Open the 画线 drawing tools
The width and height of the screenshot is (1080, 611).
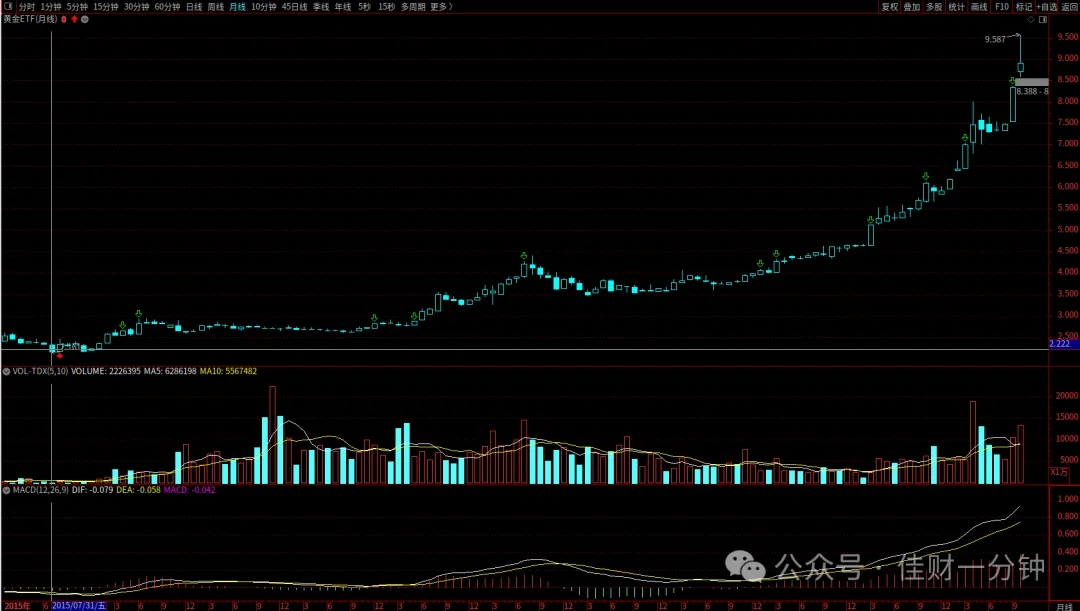(979, 7)
